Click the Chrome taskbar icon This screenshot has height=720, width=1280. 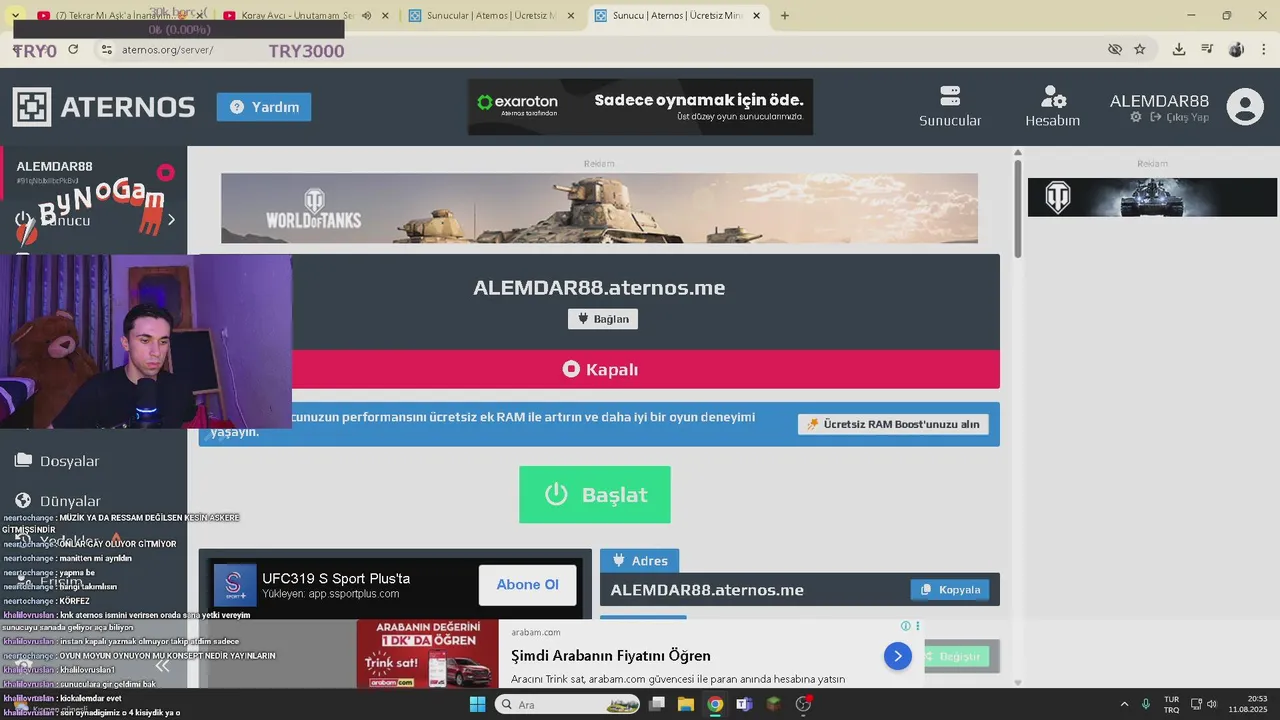coord(715,704)
